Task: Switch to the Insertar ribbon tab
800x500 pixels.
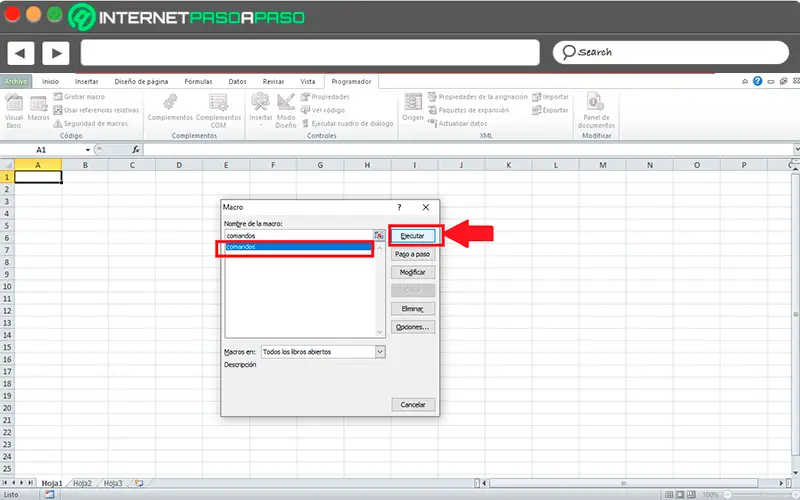Action: tap(87, 81)
